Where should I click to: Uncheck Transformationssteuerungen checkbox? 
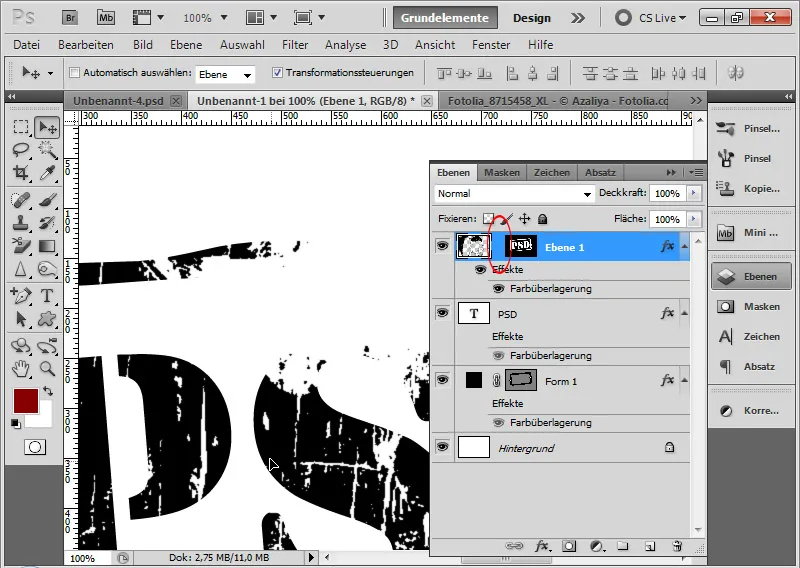tap(277, 72)
